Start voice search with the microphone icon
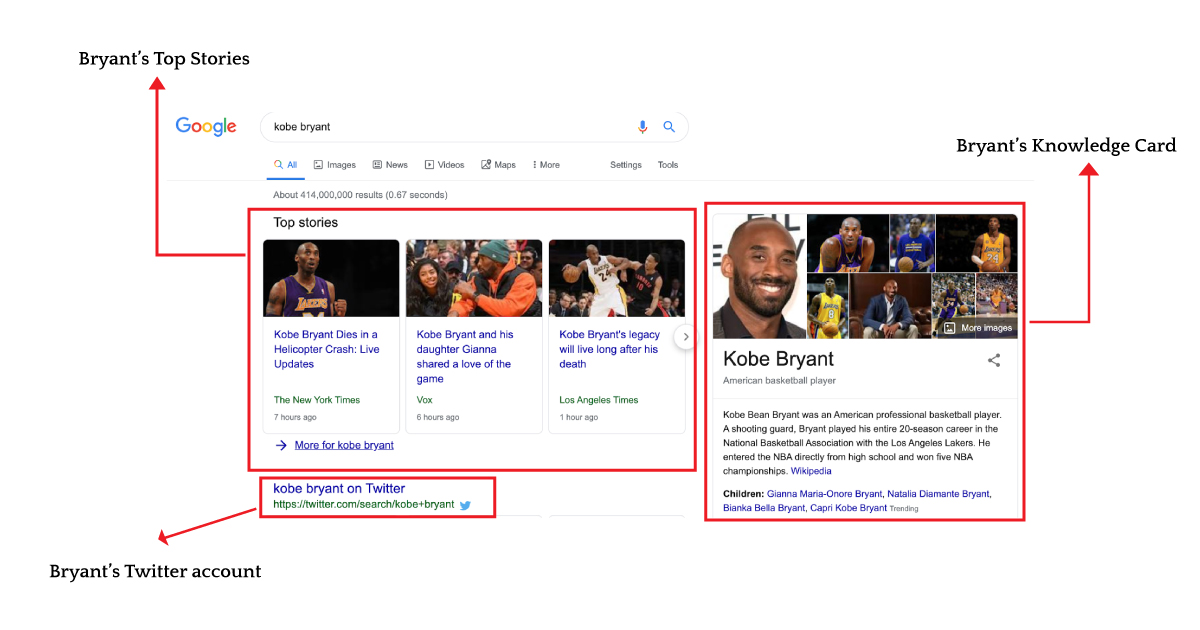1200x630 pixels. 643,127
